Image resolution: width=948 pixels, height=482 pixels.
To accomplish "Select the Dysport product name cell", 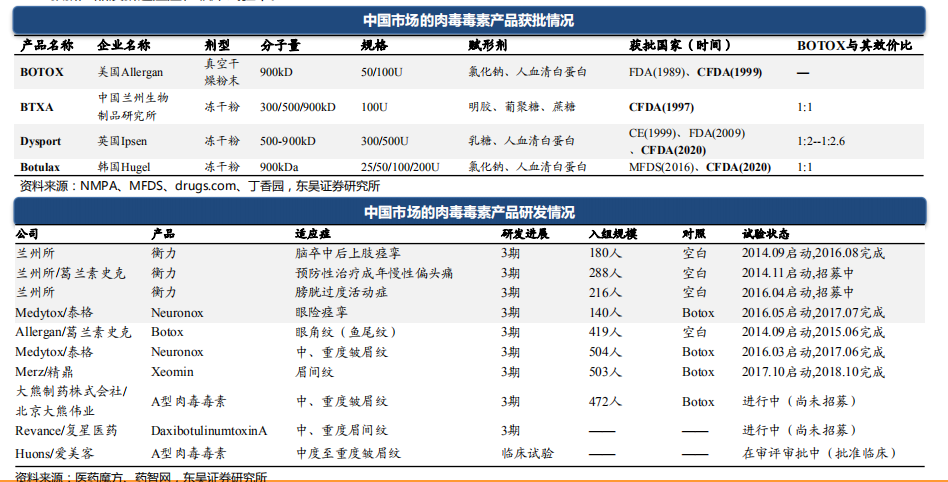I will point(41,141).
